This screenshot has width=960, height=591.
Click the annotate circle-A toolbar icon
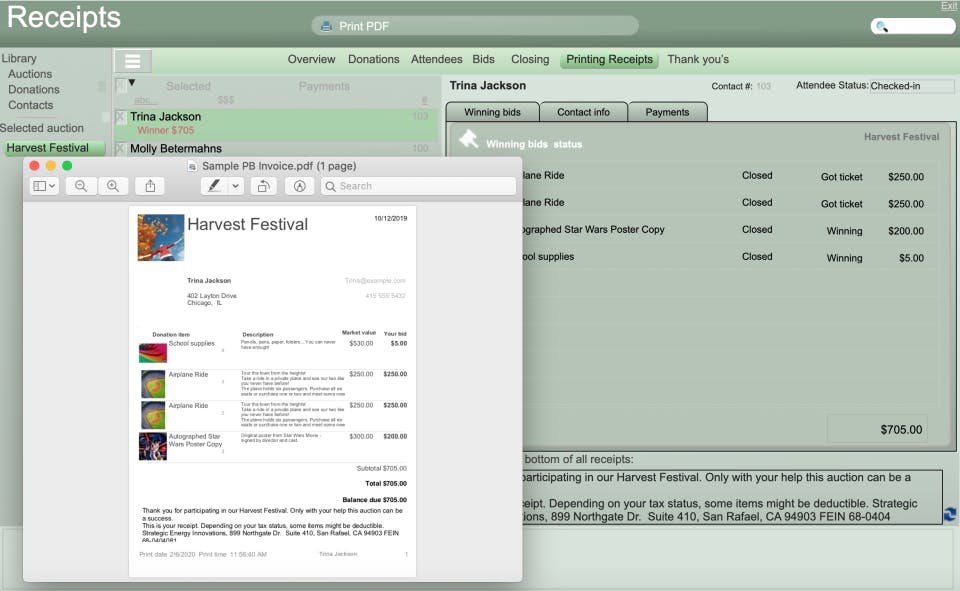(x=299, y=186)
